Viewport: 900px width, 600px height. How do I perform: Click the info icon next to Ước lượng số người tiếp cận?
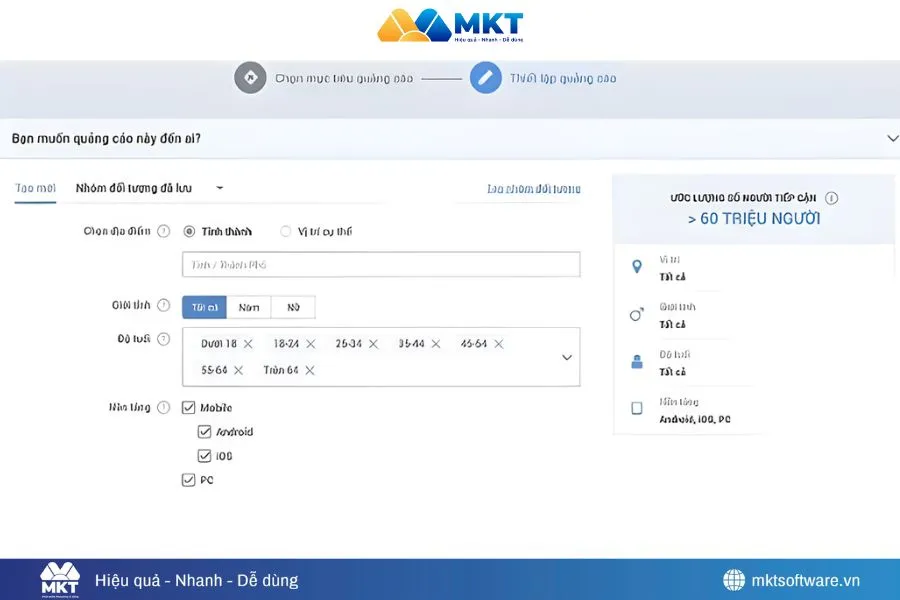[829, 197]
